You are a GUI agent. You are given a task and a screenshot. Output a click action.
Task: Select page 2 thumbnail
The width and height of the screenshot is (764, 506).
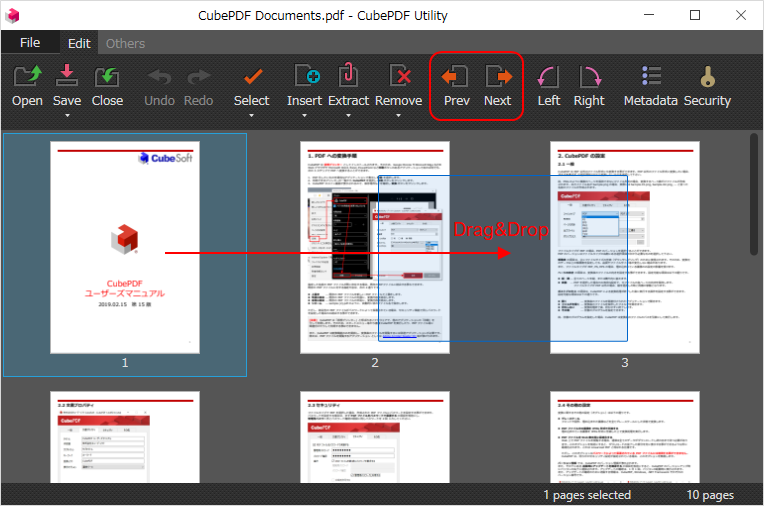pos(375,248)
